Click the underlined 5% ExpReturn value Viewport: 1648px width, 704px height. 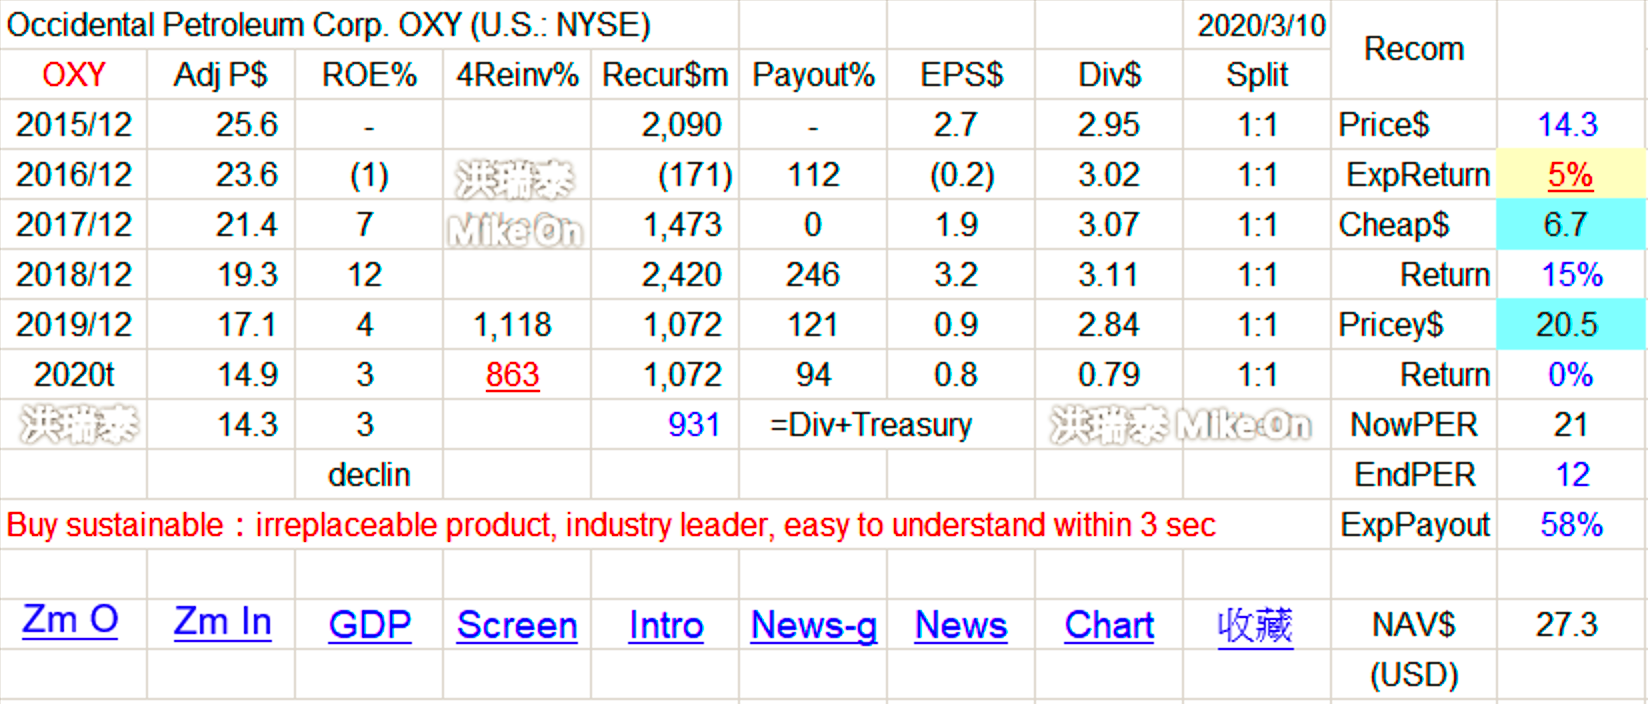tap(1570, 175)
